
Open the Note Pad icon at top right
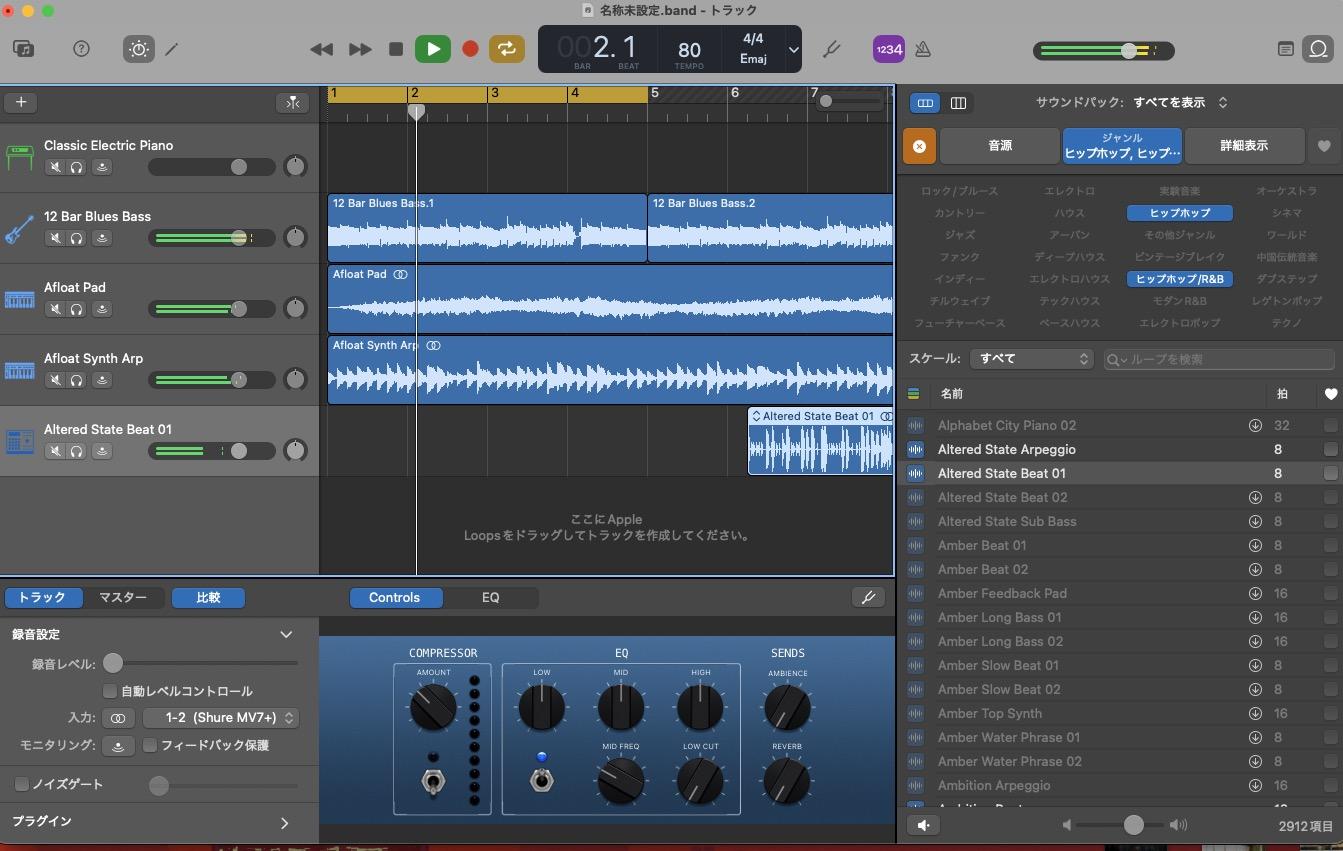pyautogui.click(x=1285, y=48)
